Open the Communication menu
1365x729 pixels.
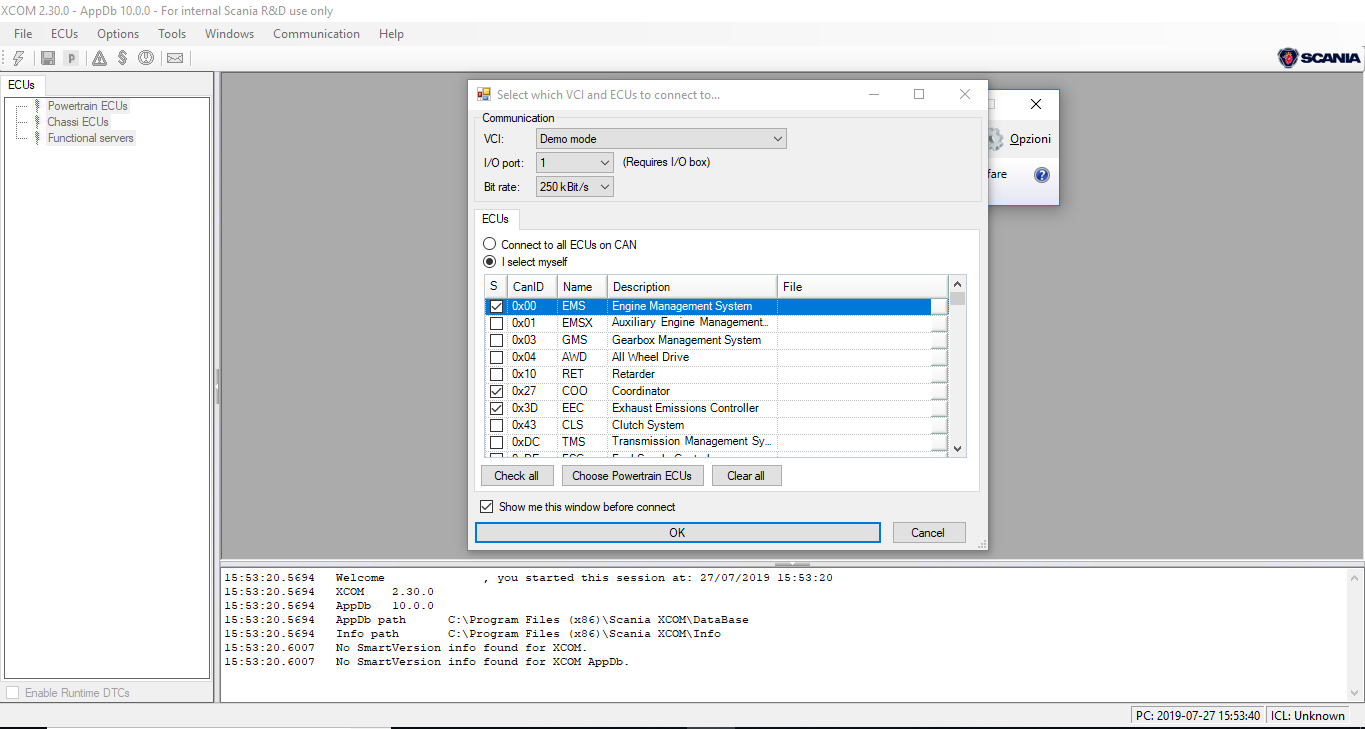[316, 34]
